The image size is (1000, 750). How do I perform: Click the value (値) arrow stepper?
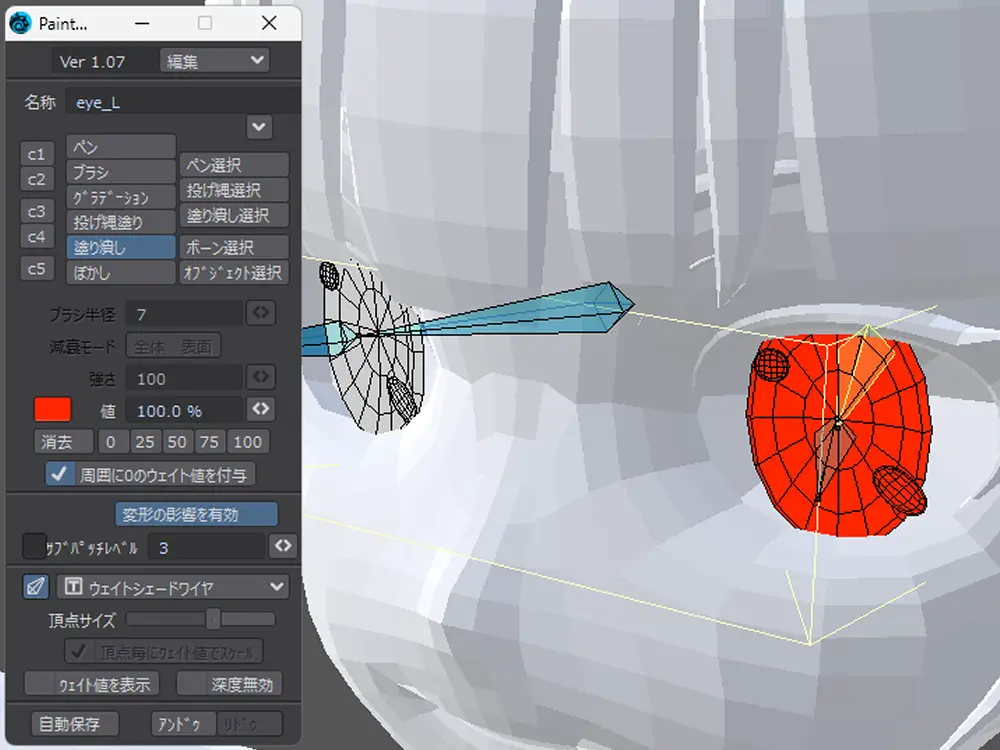pos(260,409)
